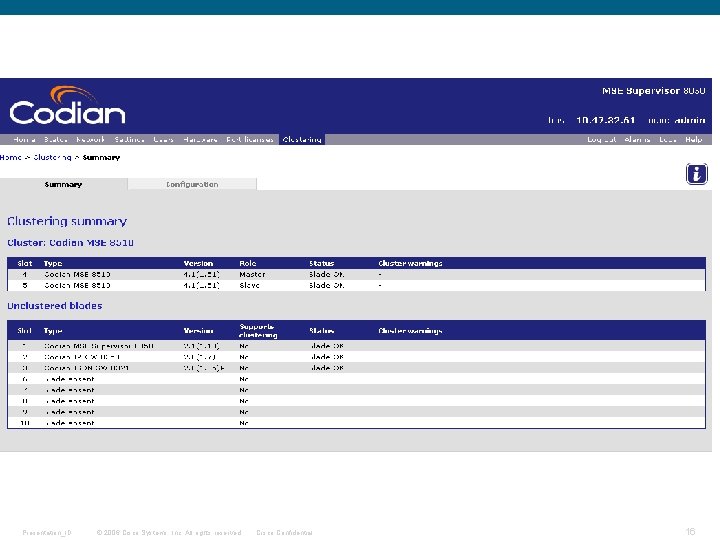Click the Log out link

point(602,140)
